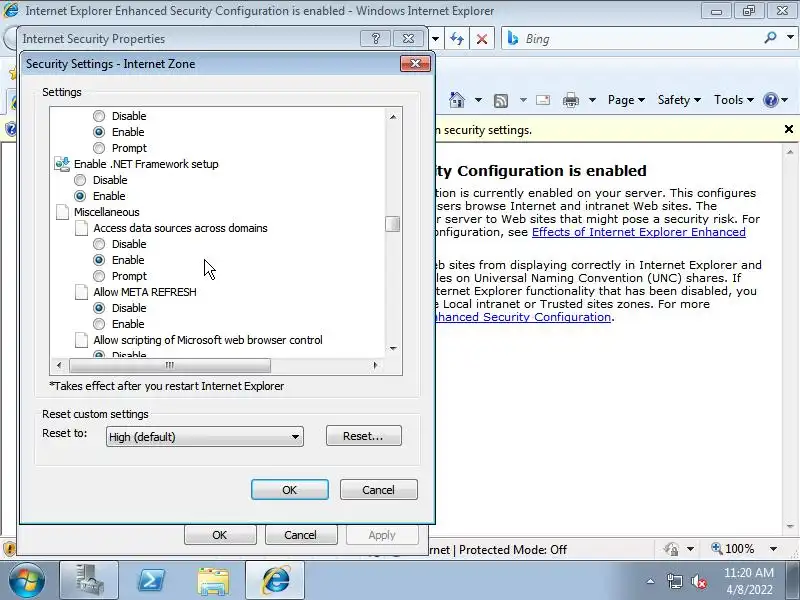The width and height of the screenshot is (800, 600).
Task: Cancel the Security Settings dialog
Action: pos(379,490)
